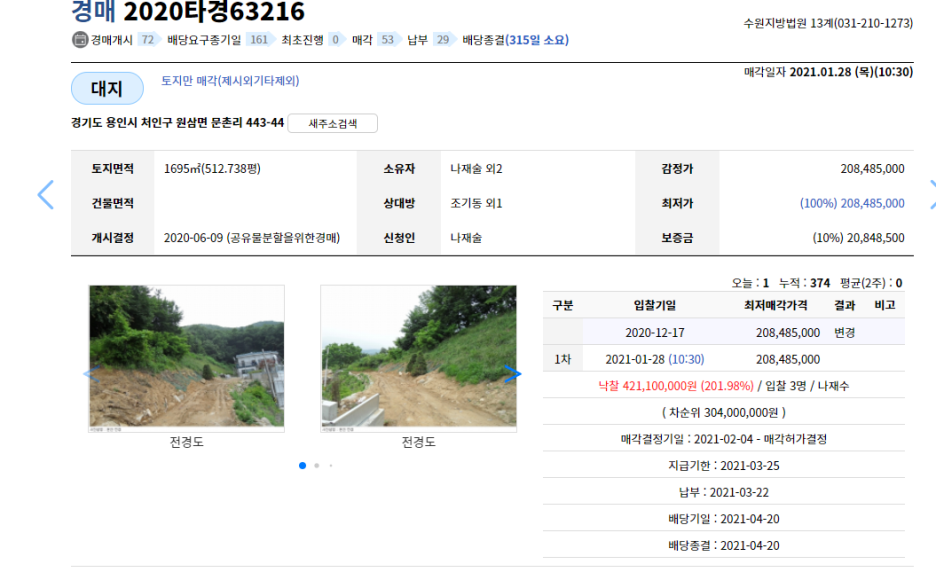Open the left 전경도 site photo
Screen dimensions: 936x580
(187, 358)
